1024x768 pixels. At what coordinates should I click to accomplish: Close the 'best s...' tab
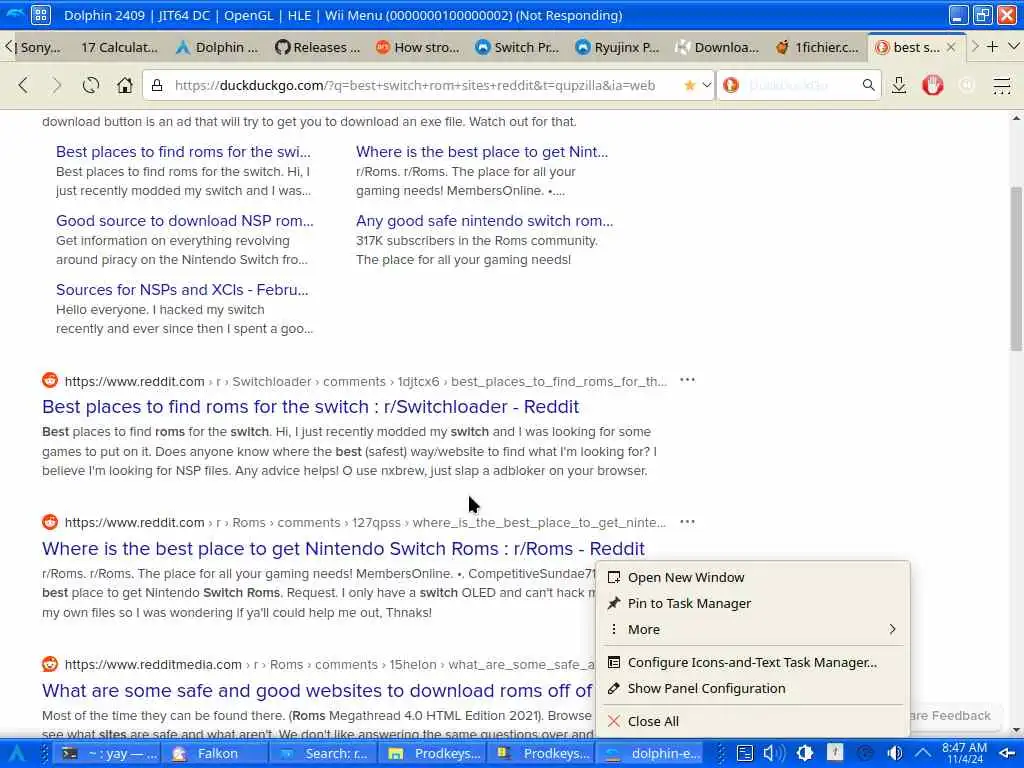(x=951, y=47)
